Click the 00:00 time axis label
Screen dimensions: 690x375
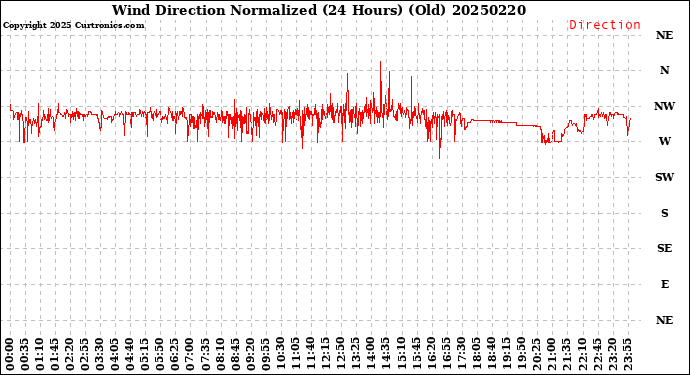pyautogui.click(x=10, y=355)
